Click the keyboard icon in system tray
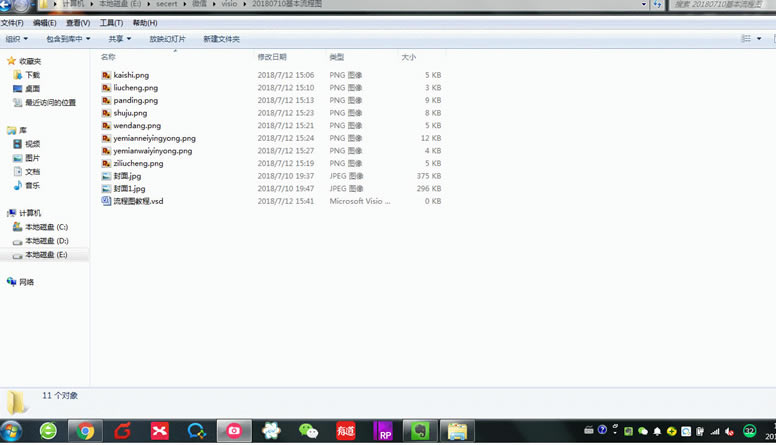776x445 pixels. (588, 430)
